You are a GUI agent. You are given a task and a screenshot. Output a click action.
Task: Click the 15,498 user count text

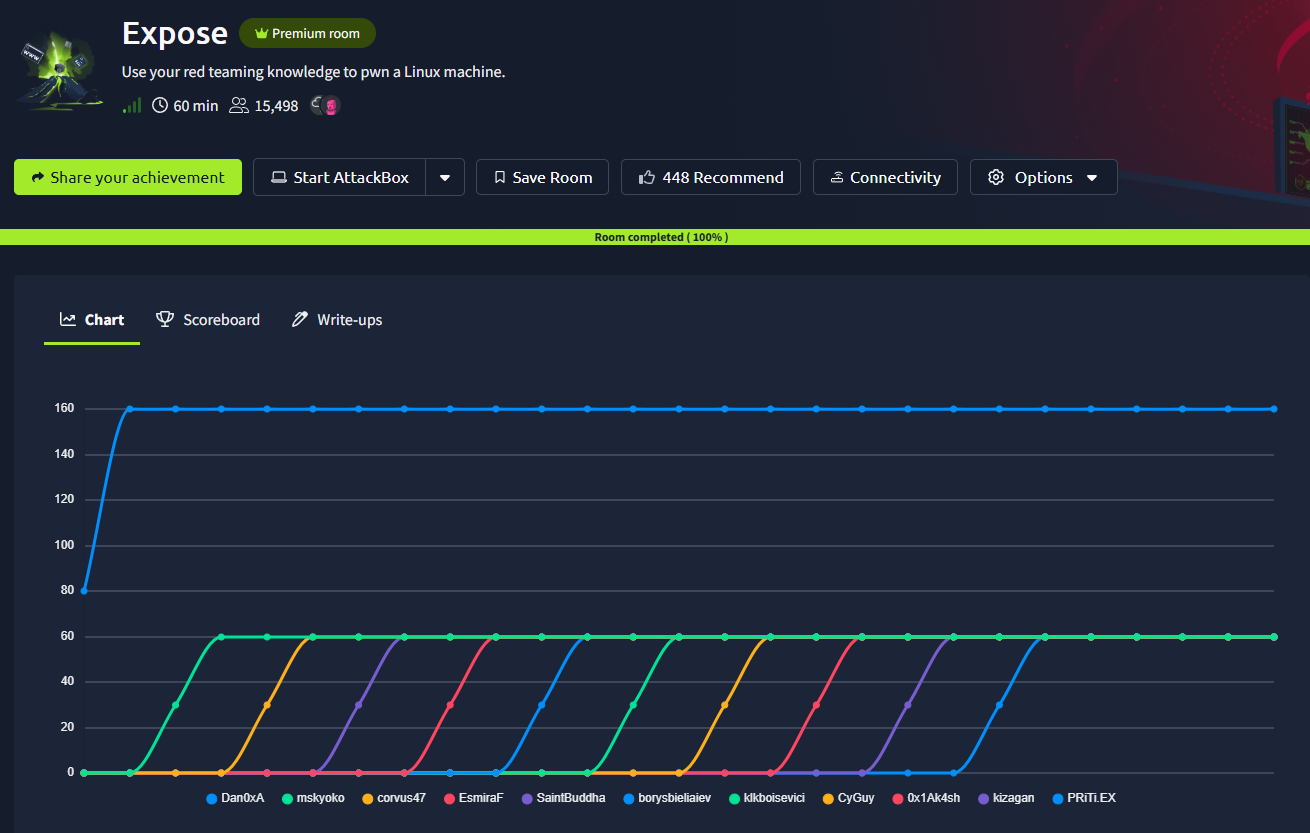tap(276, 105)
